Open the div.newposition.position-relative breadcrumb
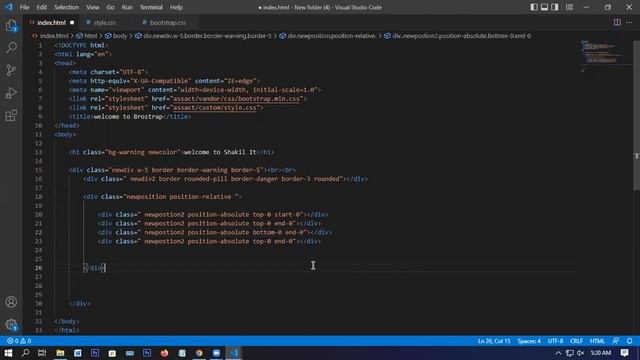 [327, 36]
